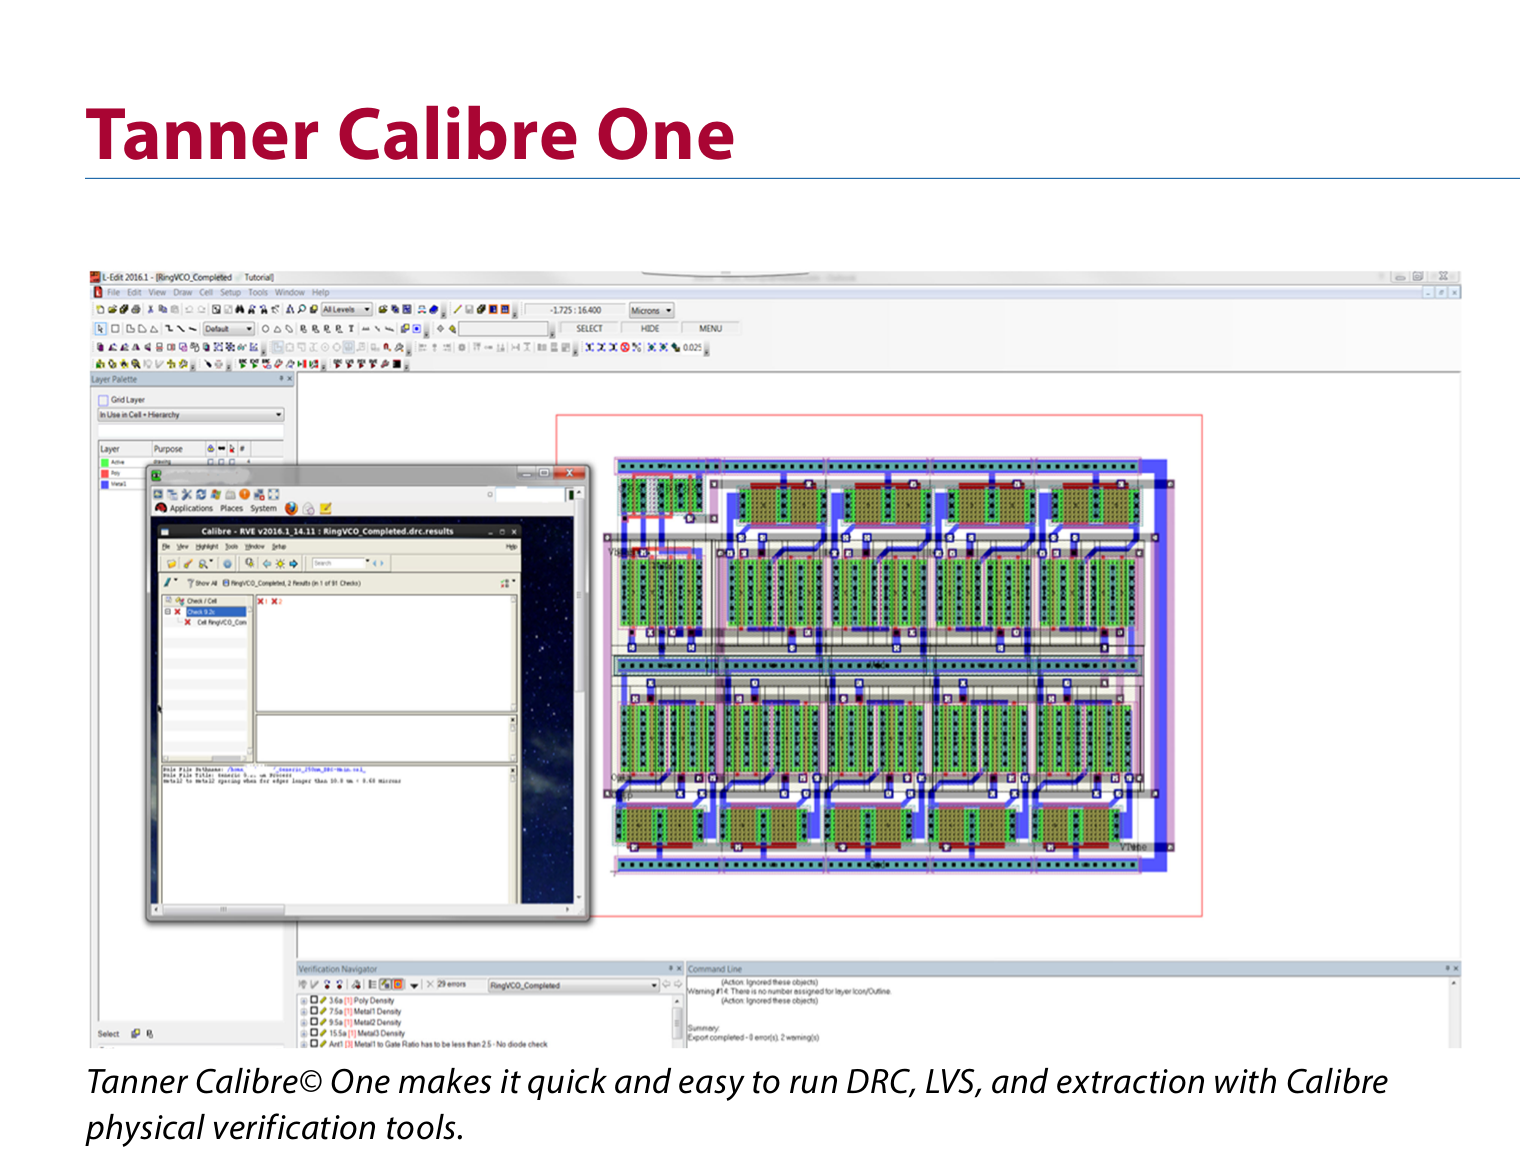Toggle first visibility box in Active layer row
The image size is (1525, 1175).
[211, 462]
